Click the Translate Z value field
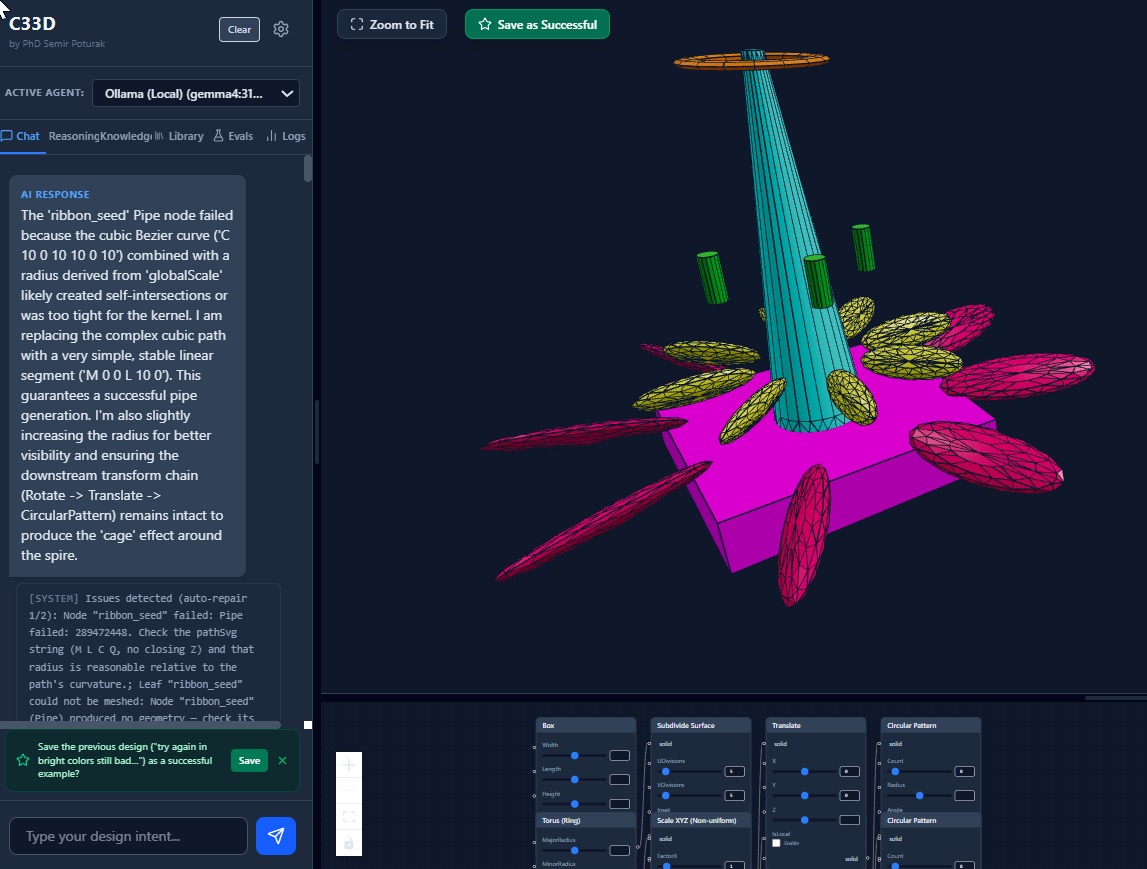The image size is (1147, 869). 849,820
